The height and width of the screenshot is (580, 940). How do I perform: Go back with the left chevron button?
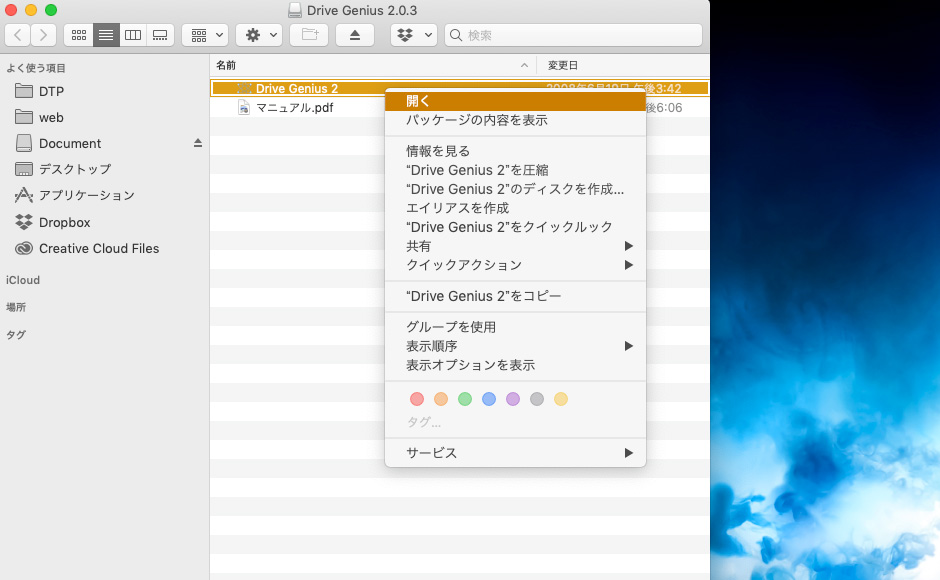18,35
